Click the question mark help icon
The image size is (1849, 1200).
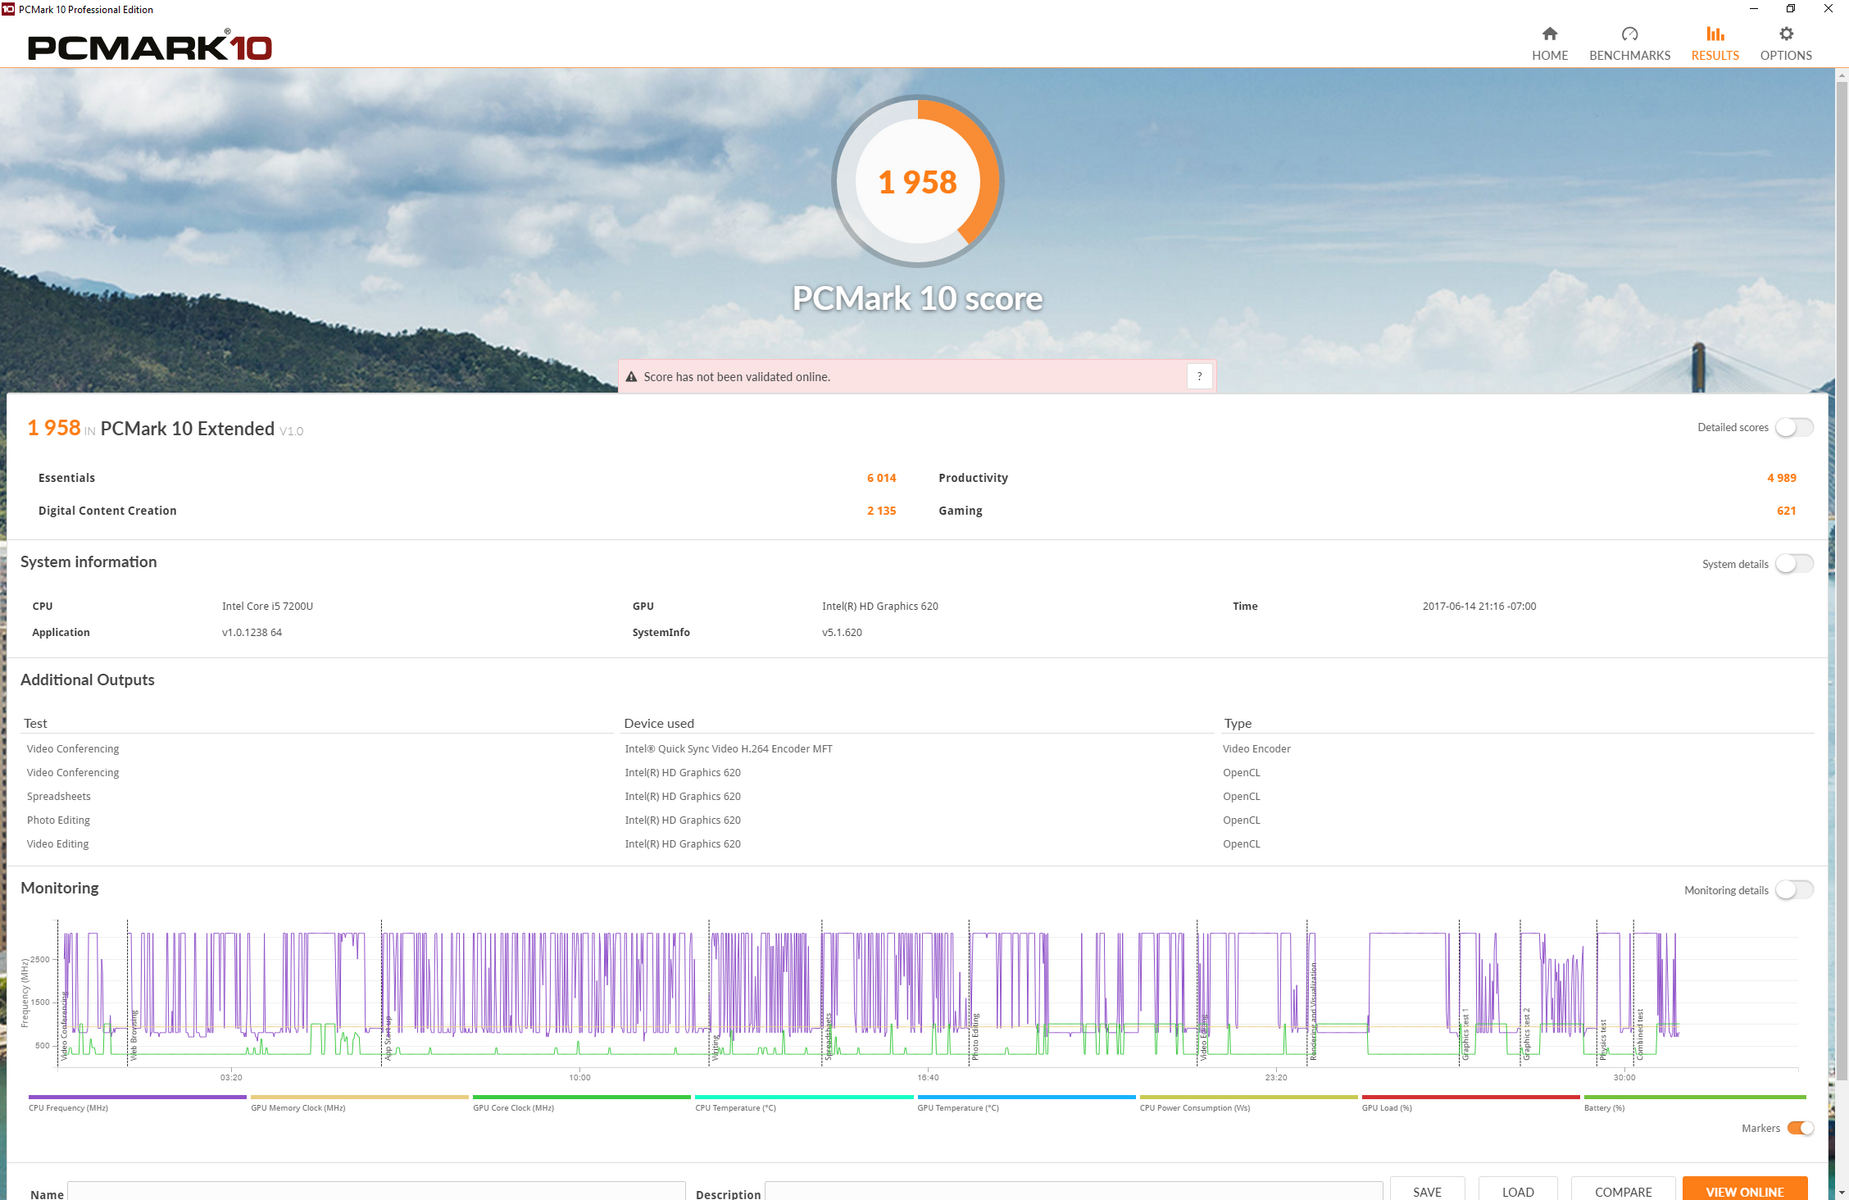(1199, 377)
